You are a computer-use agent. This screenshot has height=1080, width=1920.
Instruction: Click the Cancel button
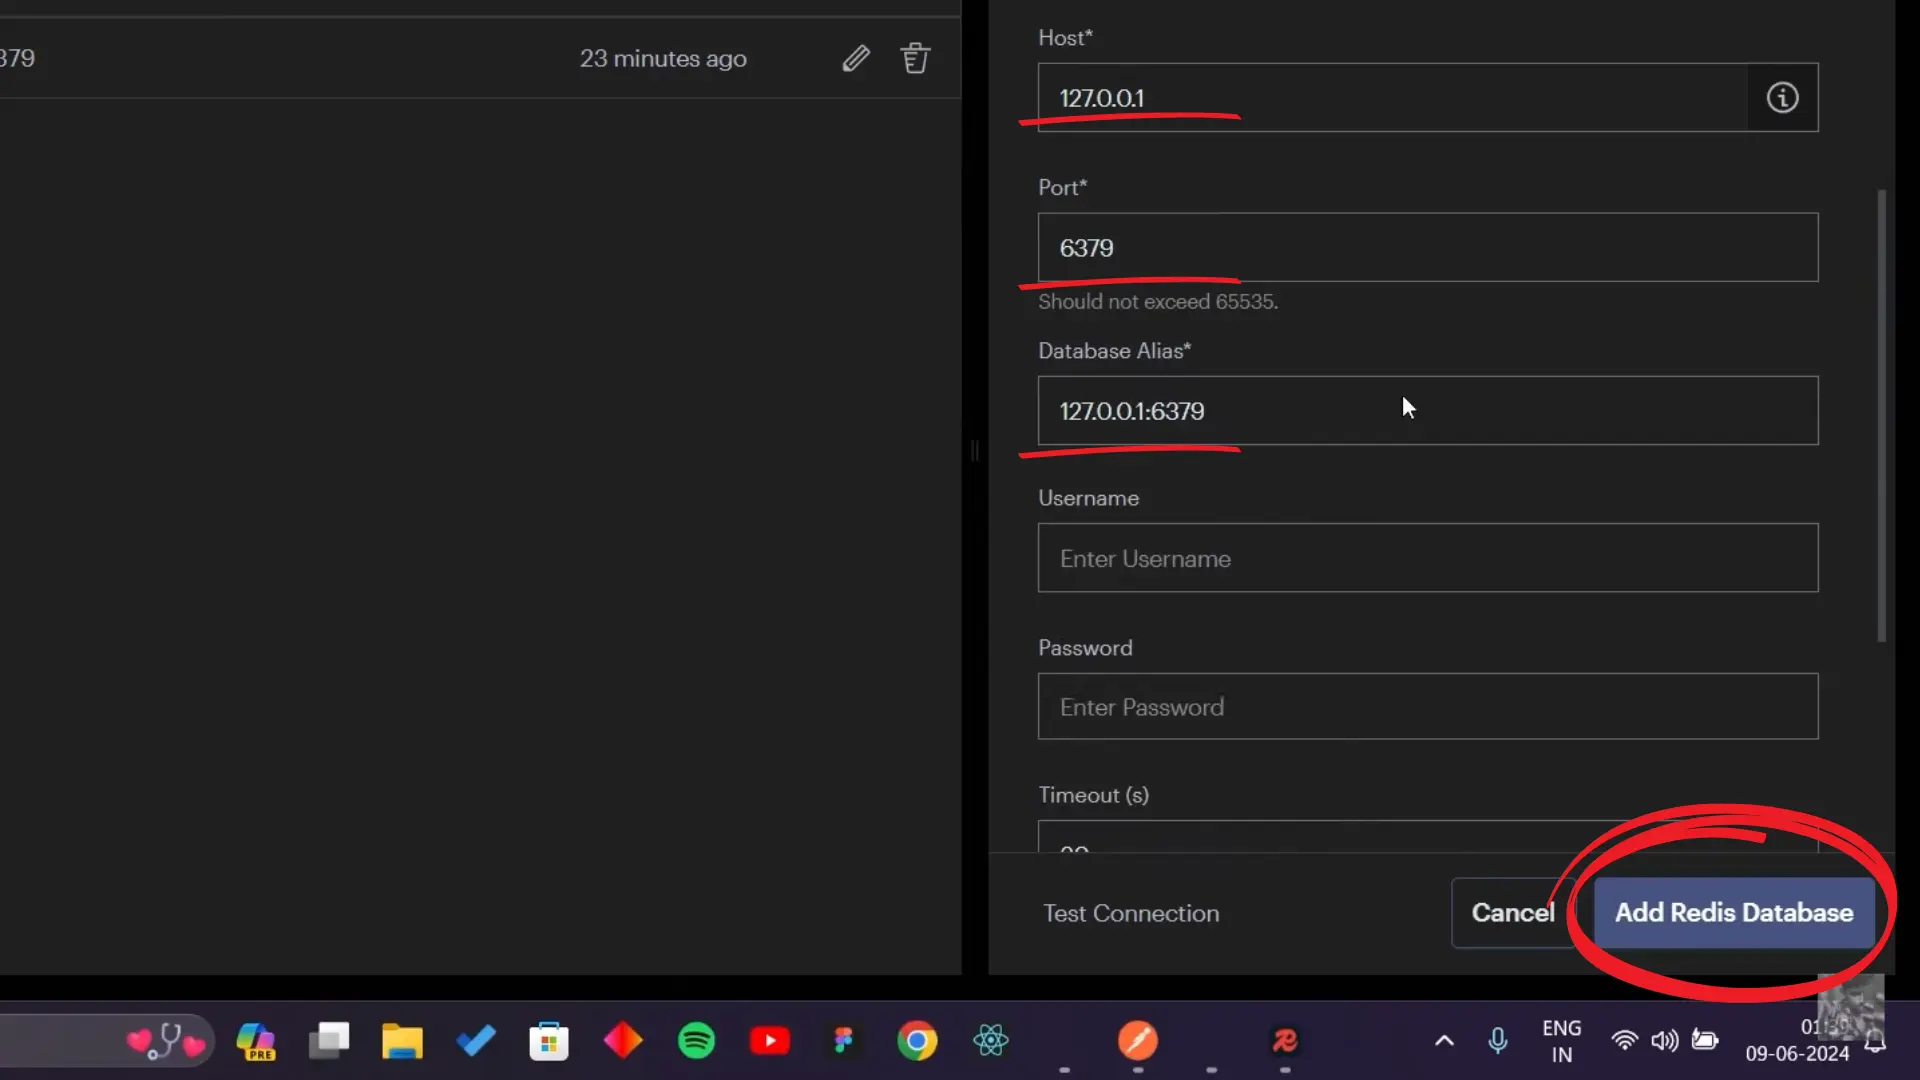pyautogui.click(x=1513, y=913)
